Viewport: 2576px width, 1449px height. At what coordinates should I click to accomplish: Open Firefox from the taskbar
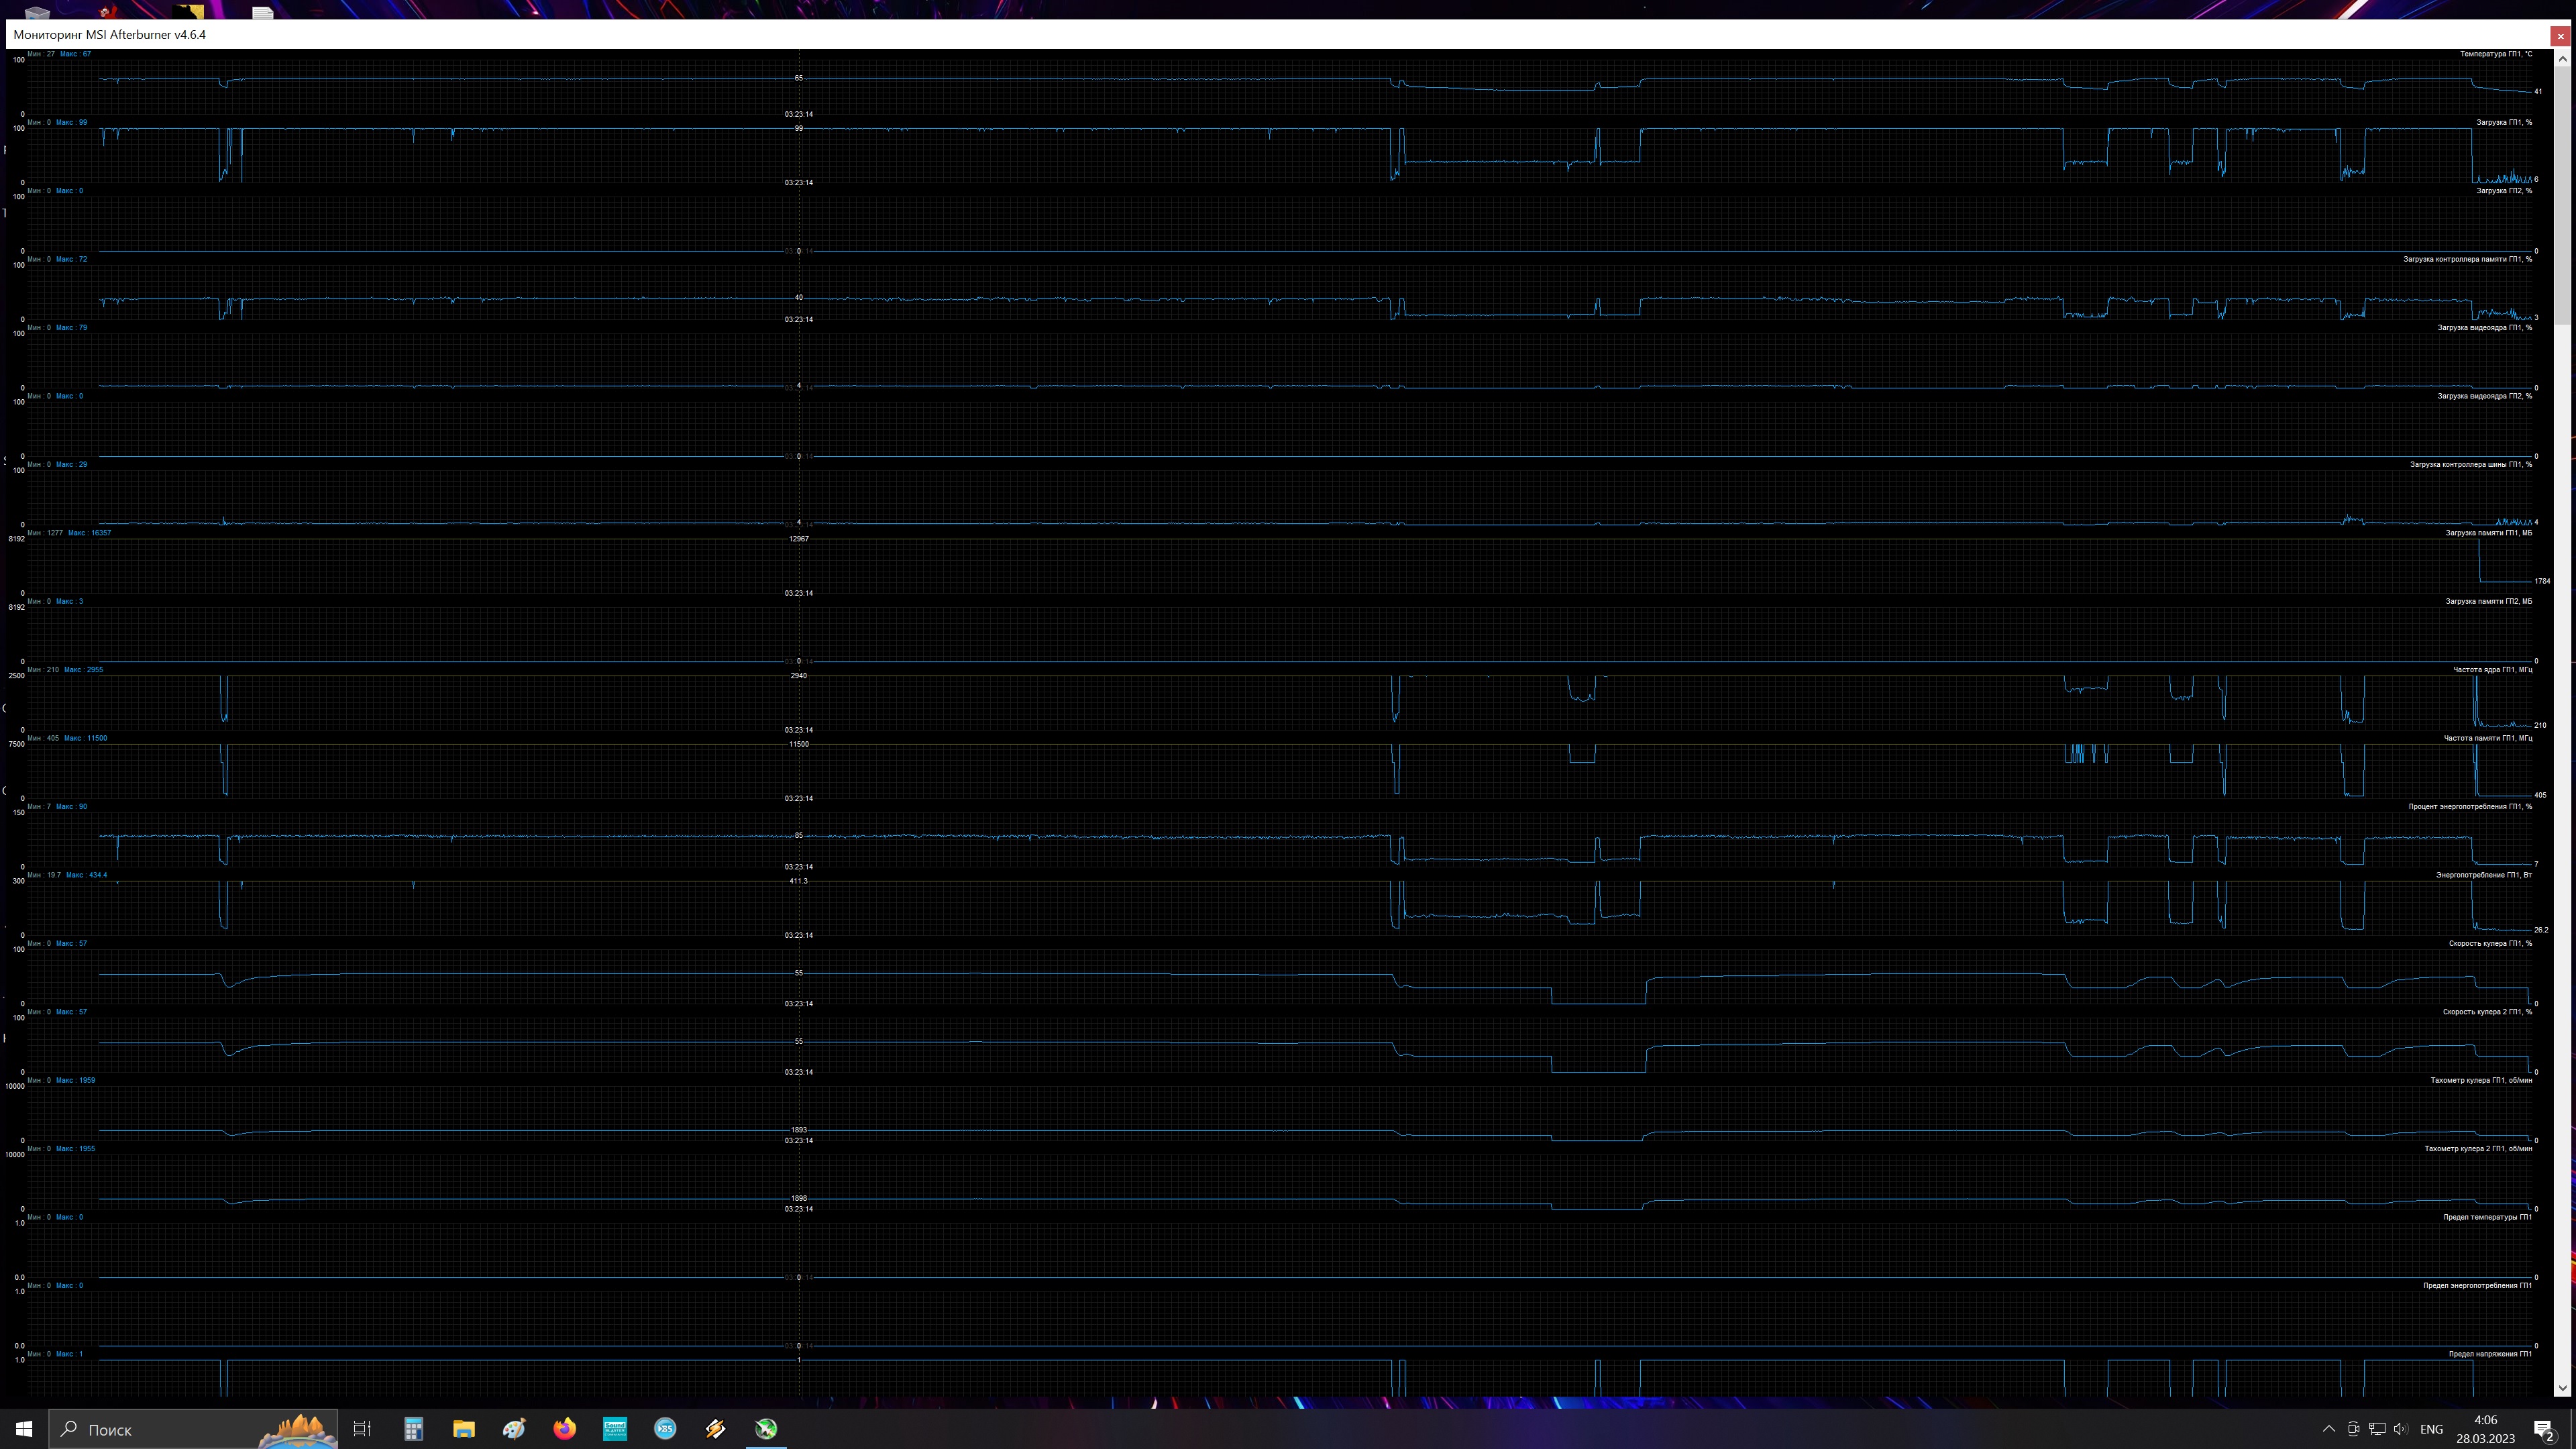(x=564, y=1429)
